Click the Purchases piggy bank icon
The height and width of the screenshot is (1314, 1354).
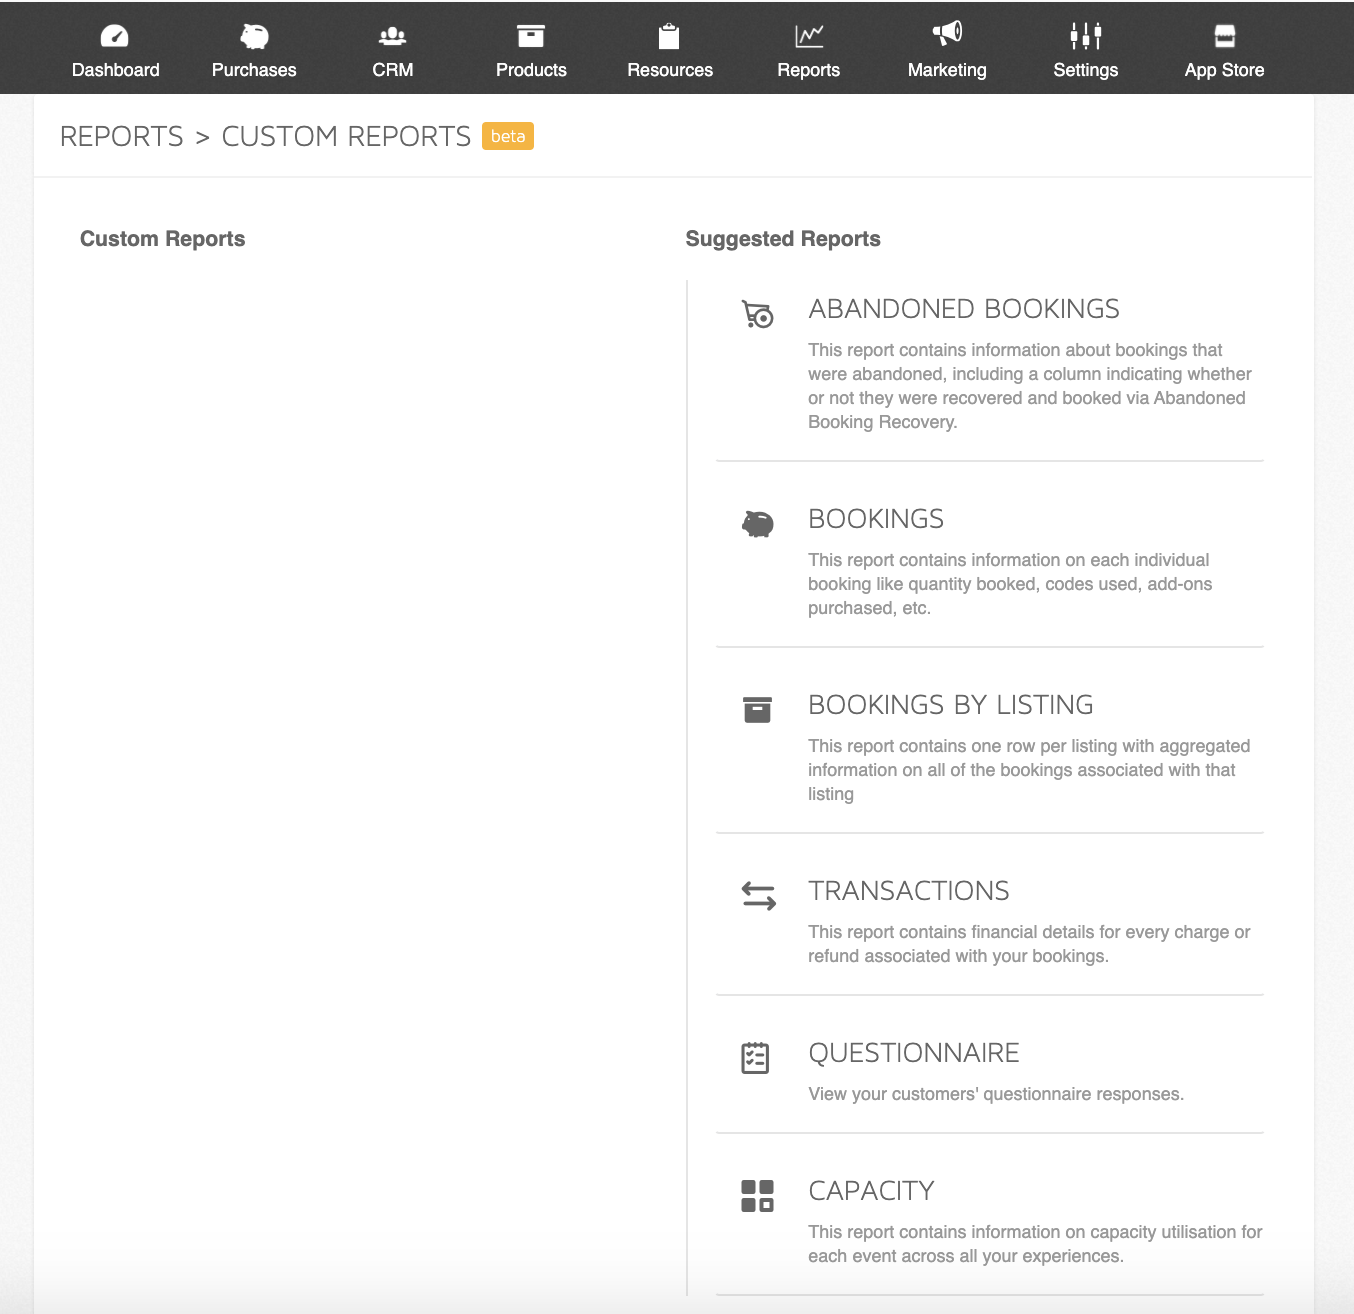254,37
